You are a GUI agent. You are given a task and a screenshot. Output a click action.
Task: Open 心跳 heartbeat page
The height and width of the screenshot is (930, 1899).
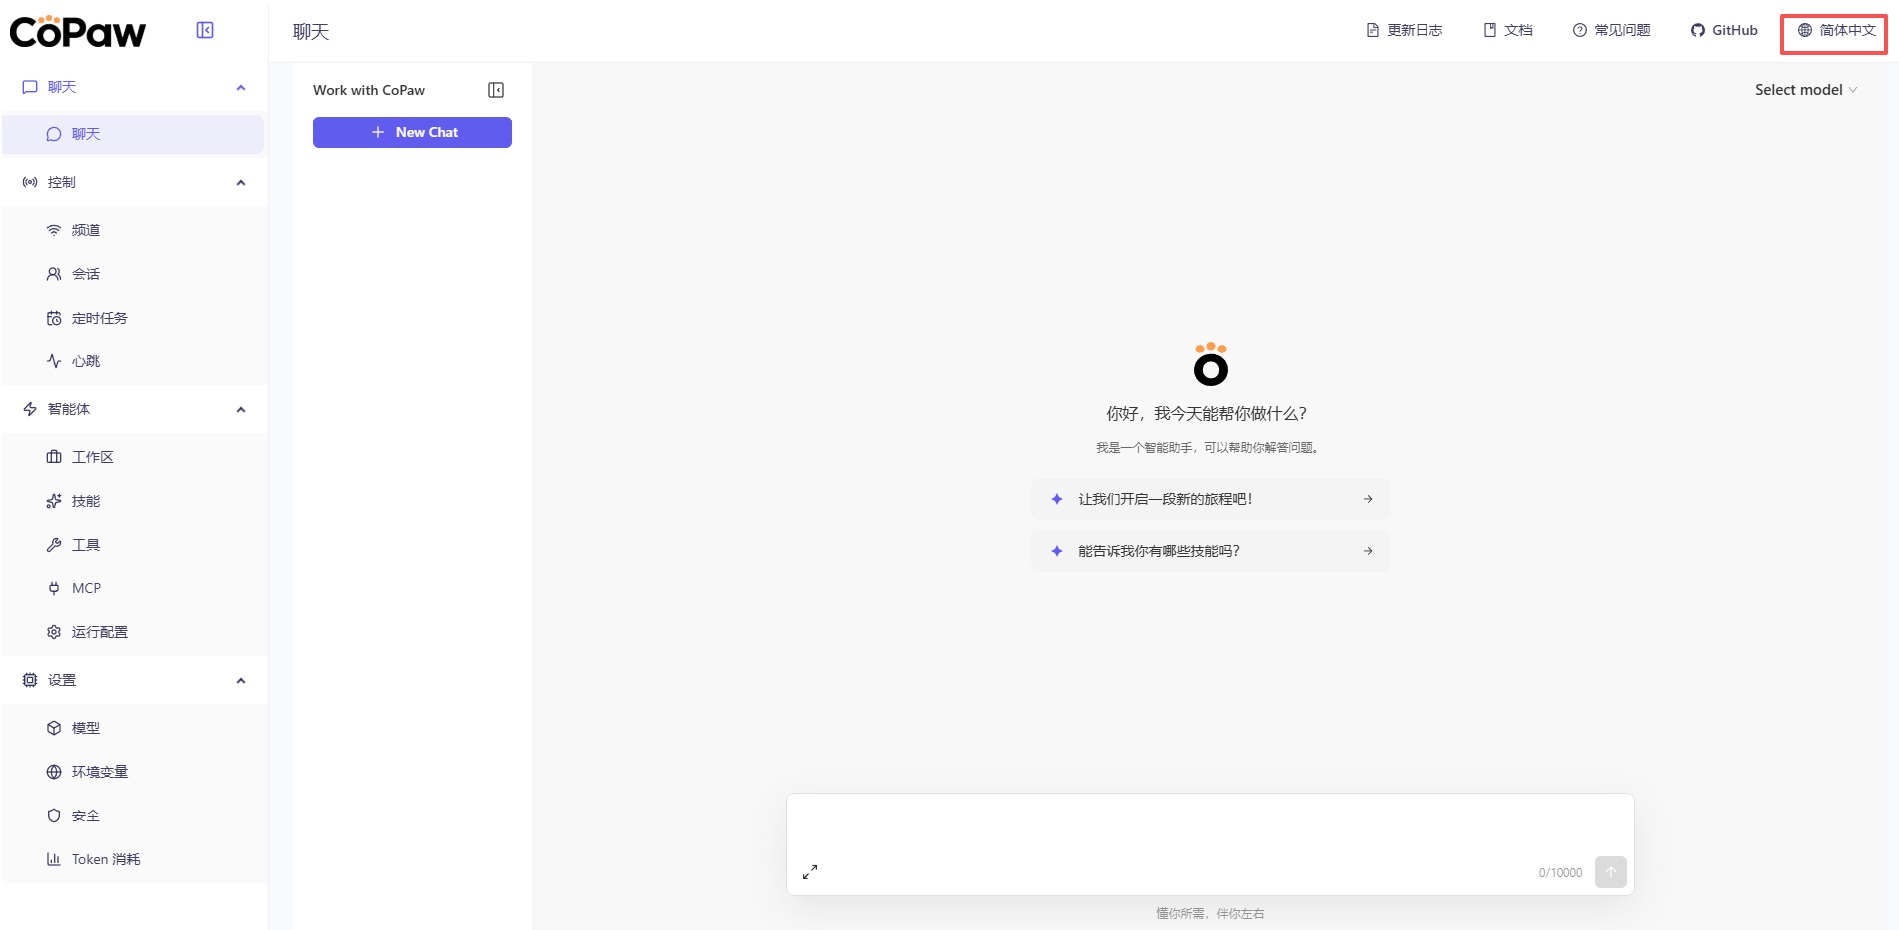pyautogui.click(x=133, y=361)
